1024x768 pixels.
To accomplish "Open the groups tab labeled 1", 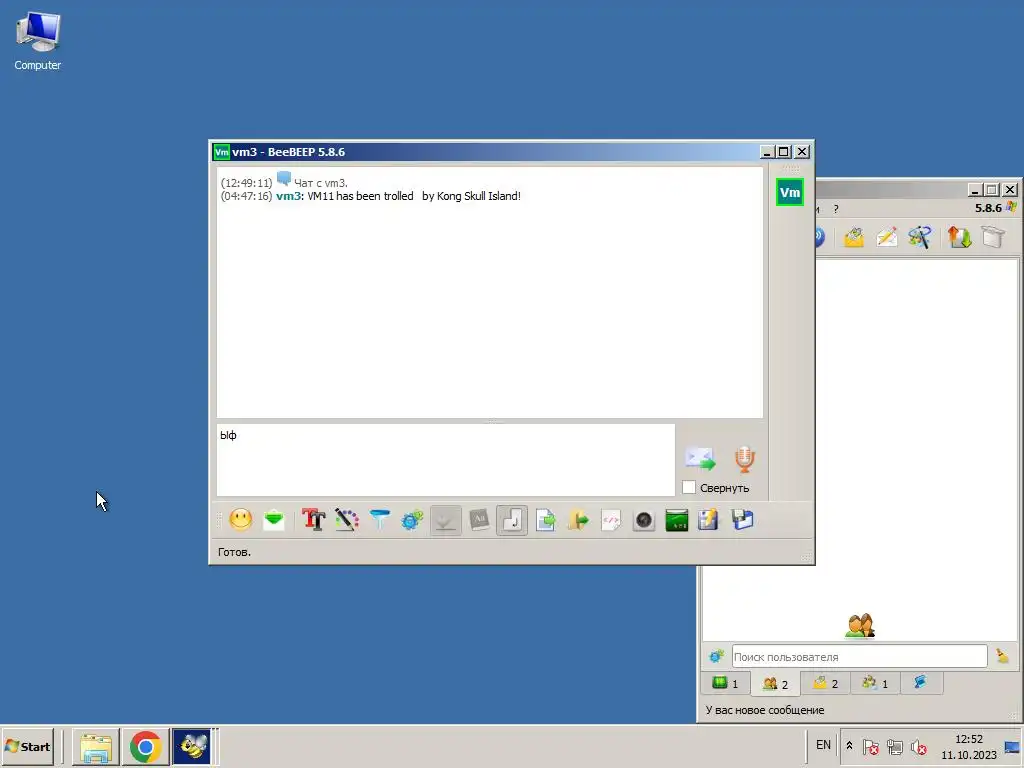I will 875,683.
